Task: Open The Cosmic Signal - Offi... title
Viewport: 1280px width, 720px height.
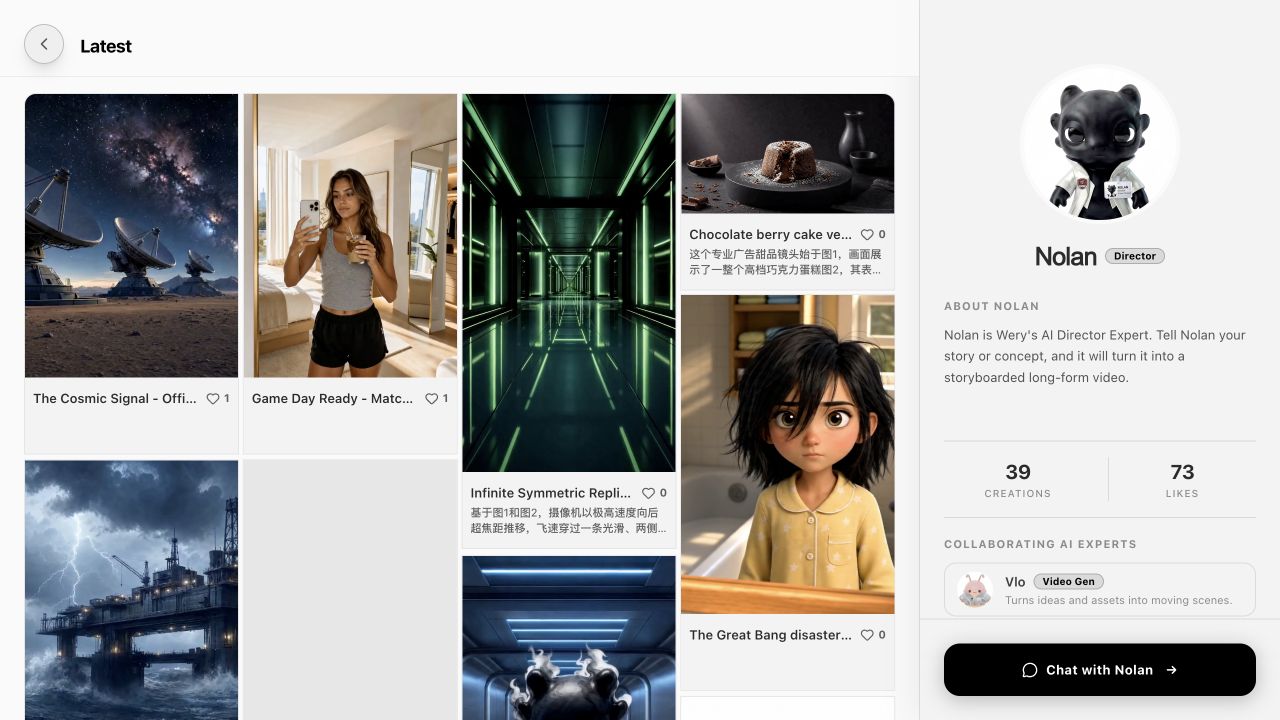Action: pos(115,399)
